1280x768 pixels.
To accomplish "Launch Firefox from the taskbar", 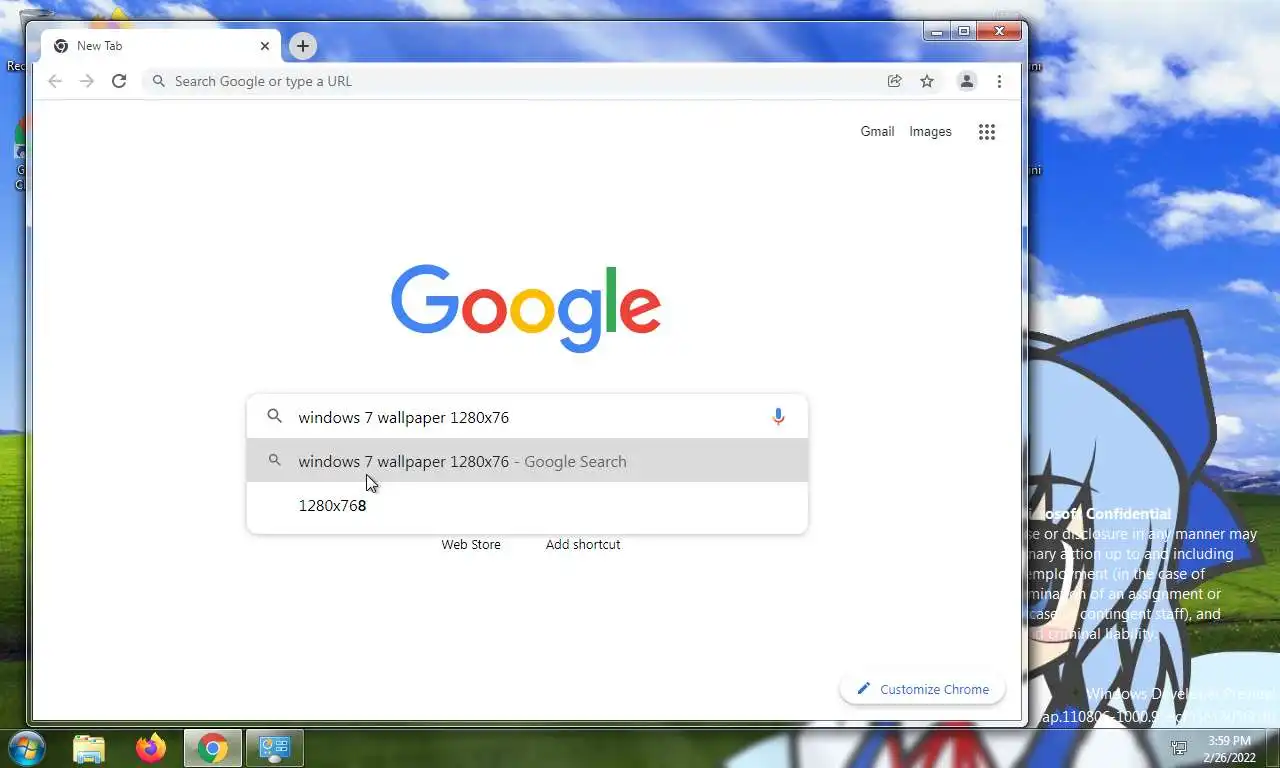I will pyautogui.click(x=151, y=748).
